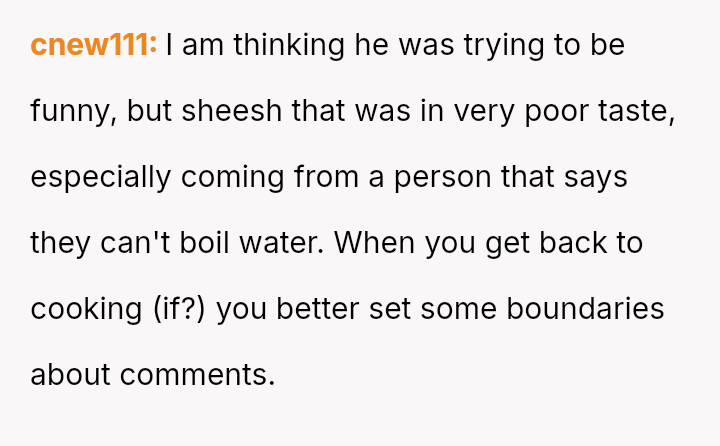Image resolution: width=720 pixels, height=446 pixels.
Task: Click the word "trying" in the first line
Action: point(504,47)
